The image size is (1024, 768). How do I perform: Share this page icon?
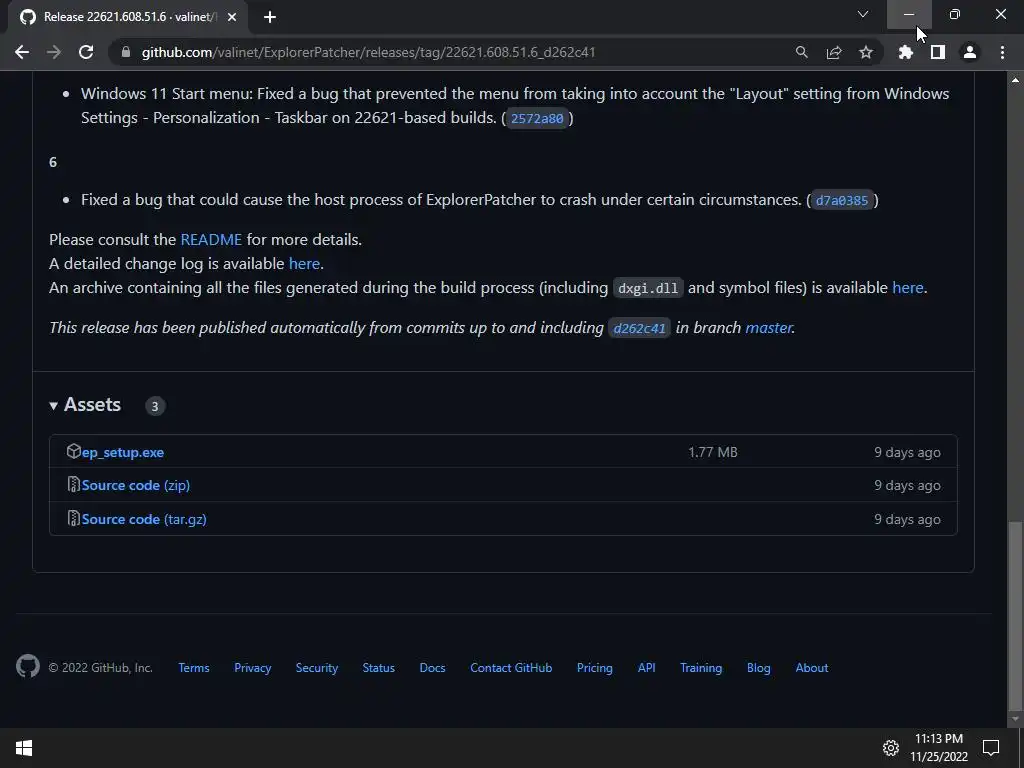(x=834, y=52)
